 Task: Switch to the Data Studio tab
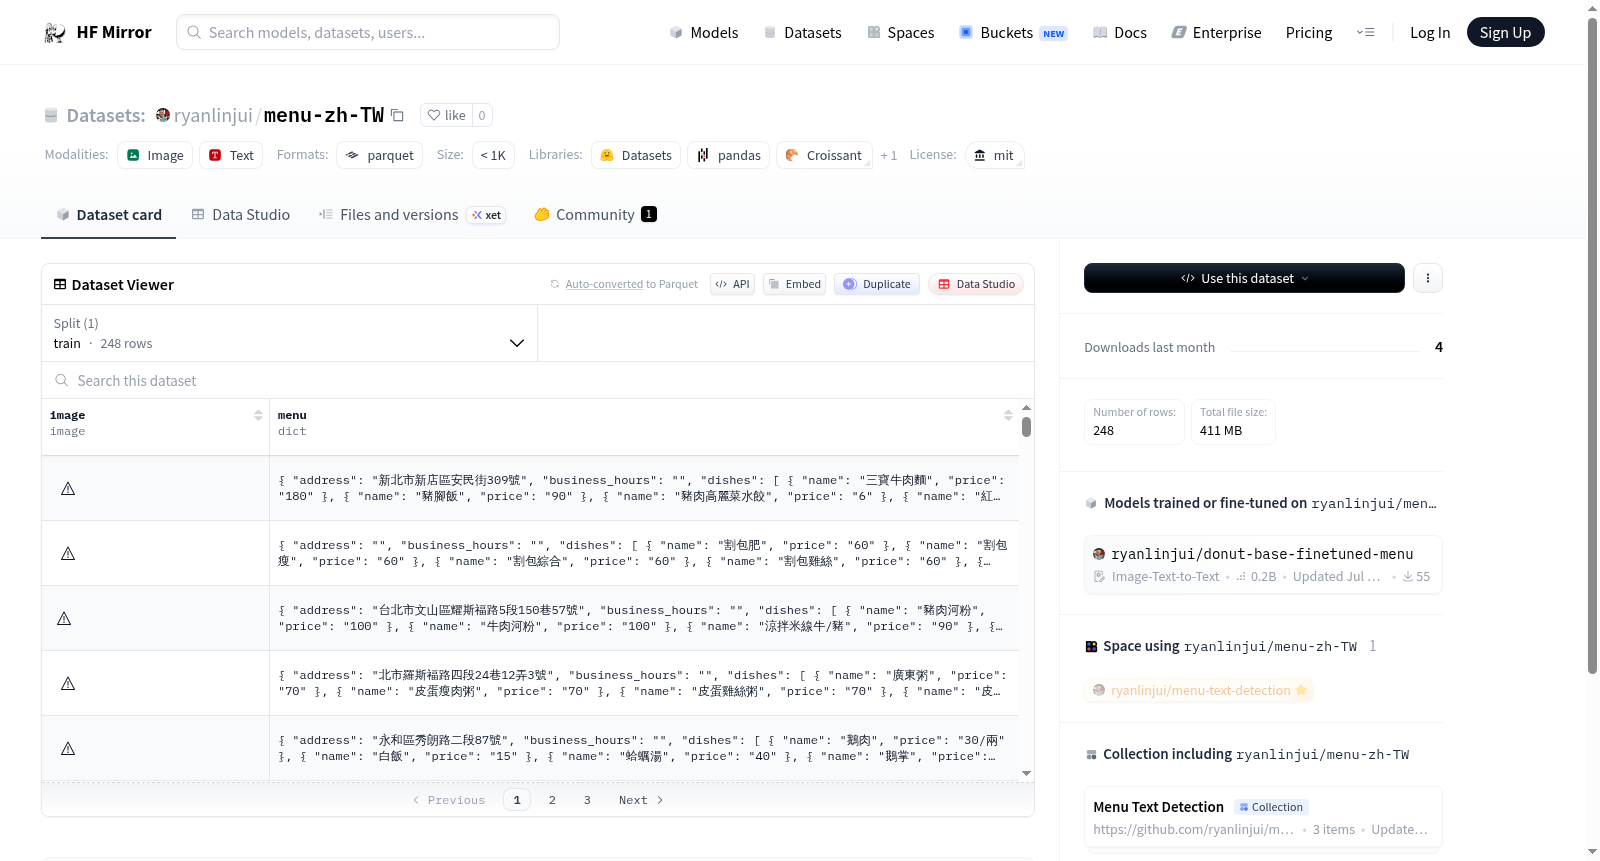(241, 215)
